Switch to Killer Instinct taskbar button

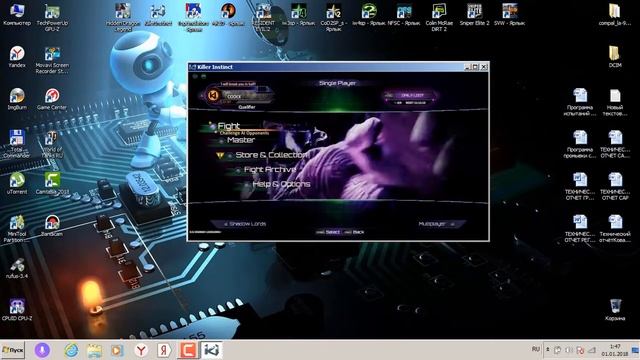pos(211,350)
